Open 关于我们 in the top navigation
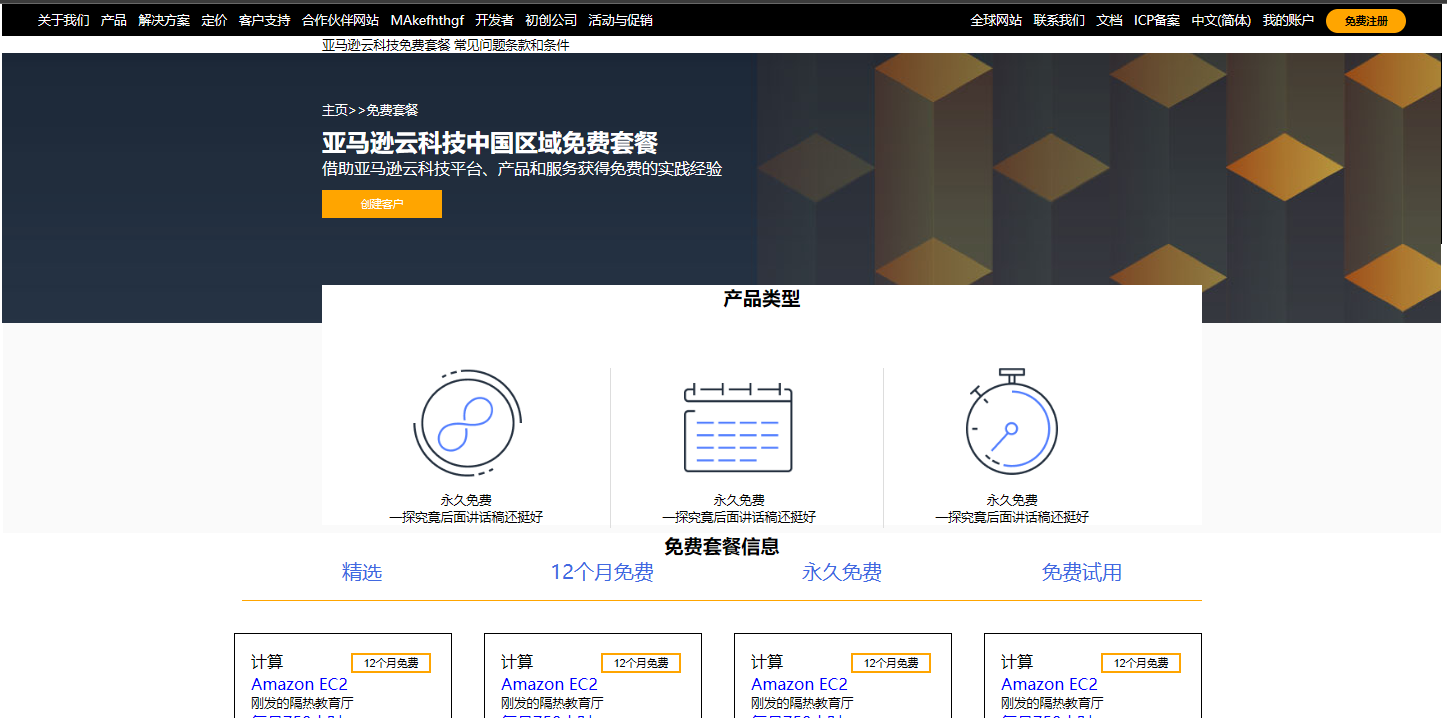1447x718 pixels. 64,20
